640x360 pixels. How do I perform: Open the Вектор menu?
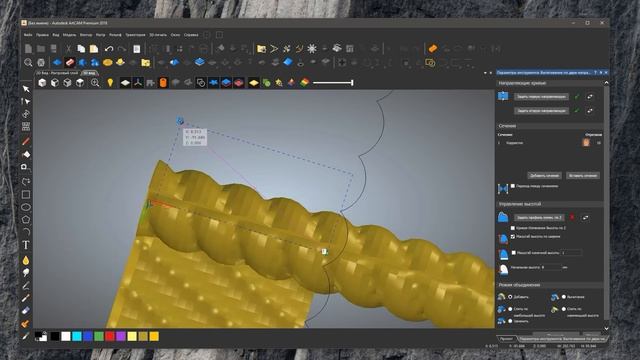(x=86, y=35)
